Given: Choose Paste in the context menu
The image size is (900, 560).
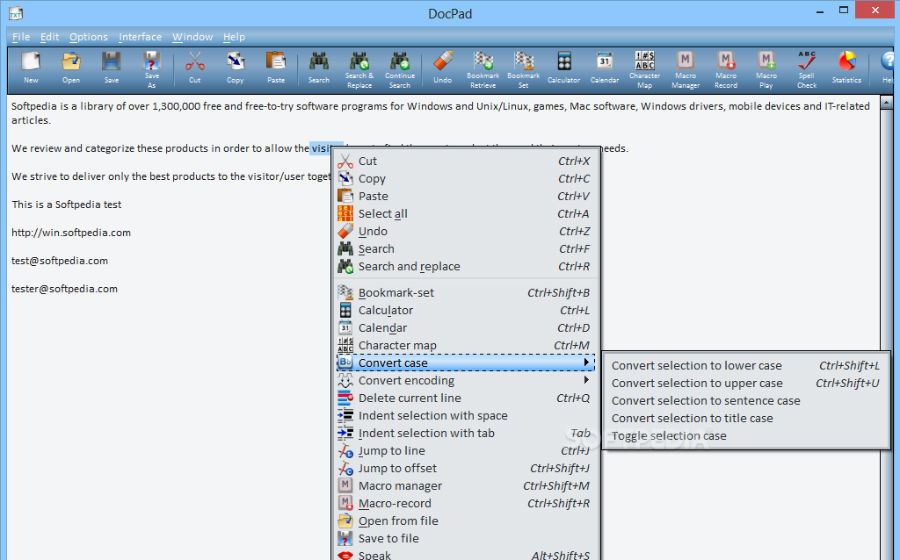Looking at the screenshot, I should 465,196.
